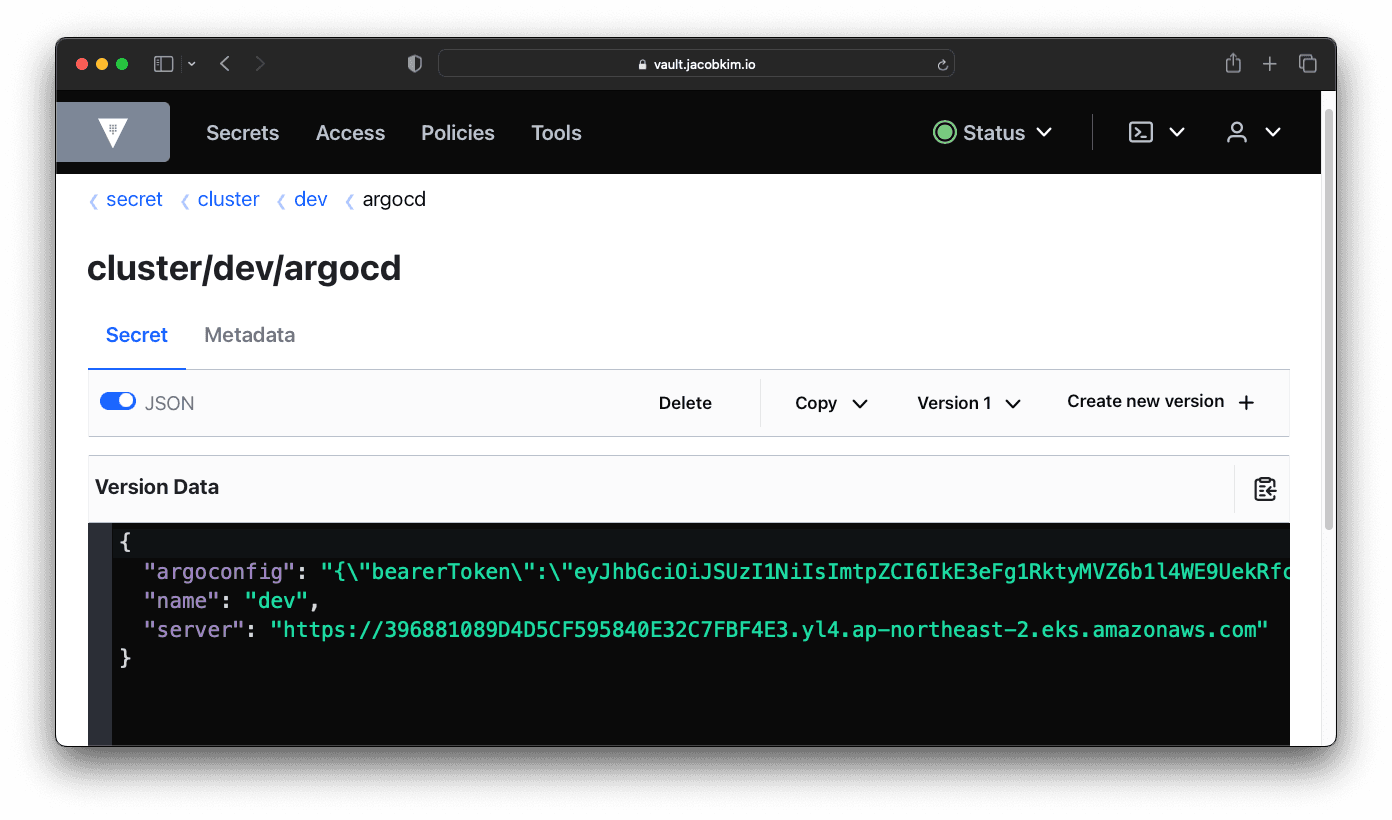1392x820 pixels.
Task: Switch to the Metadata tab
Action: point(249,335)
